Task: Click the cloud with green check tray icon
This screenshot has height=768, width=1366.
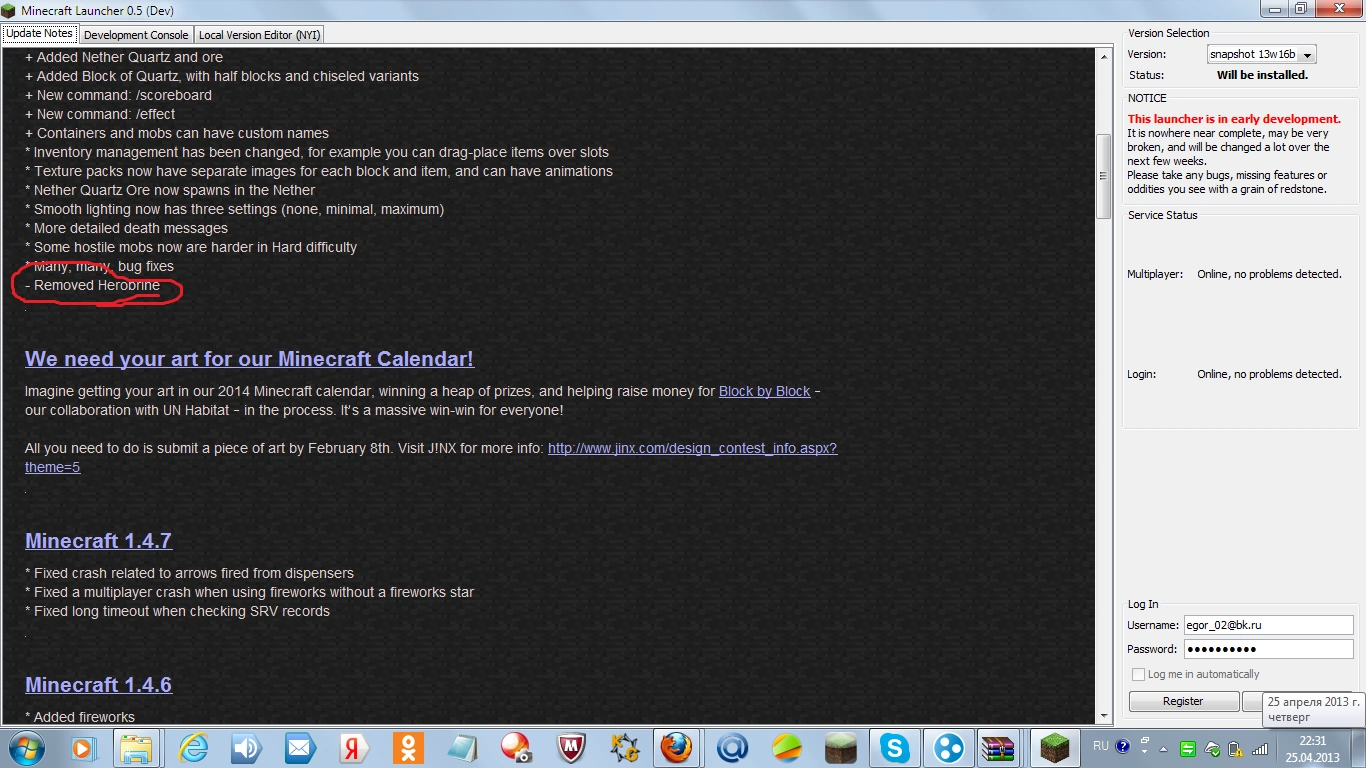Action: click(x=1212, y=748)
